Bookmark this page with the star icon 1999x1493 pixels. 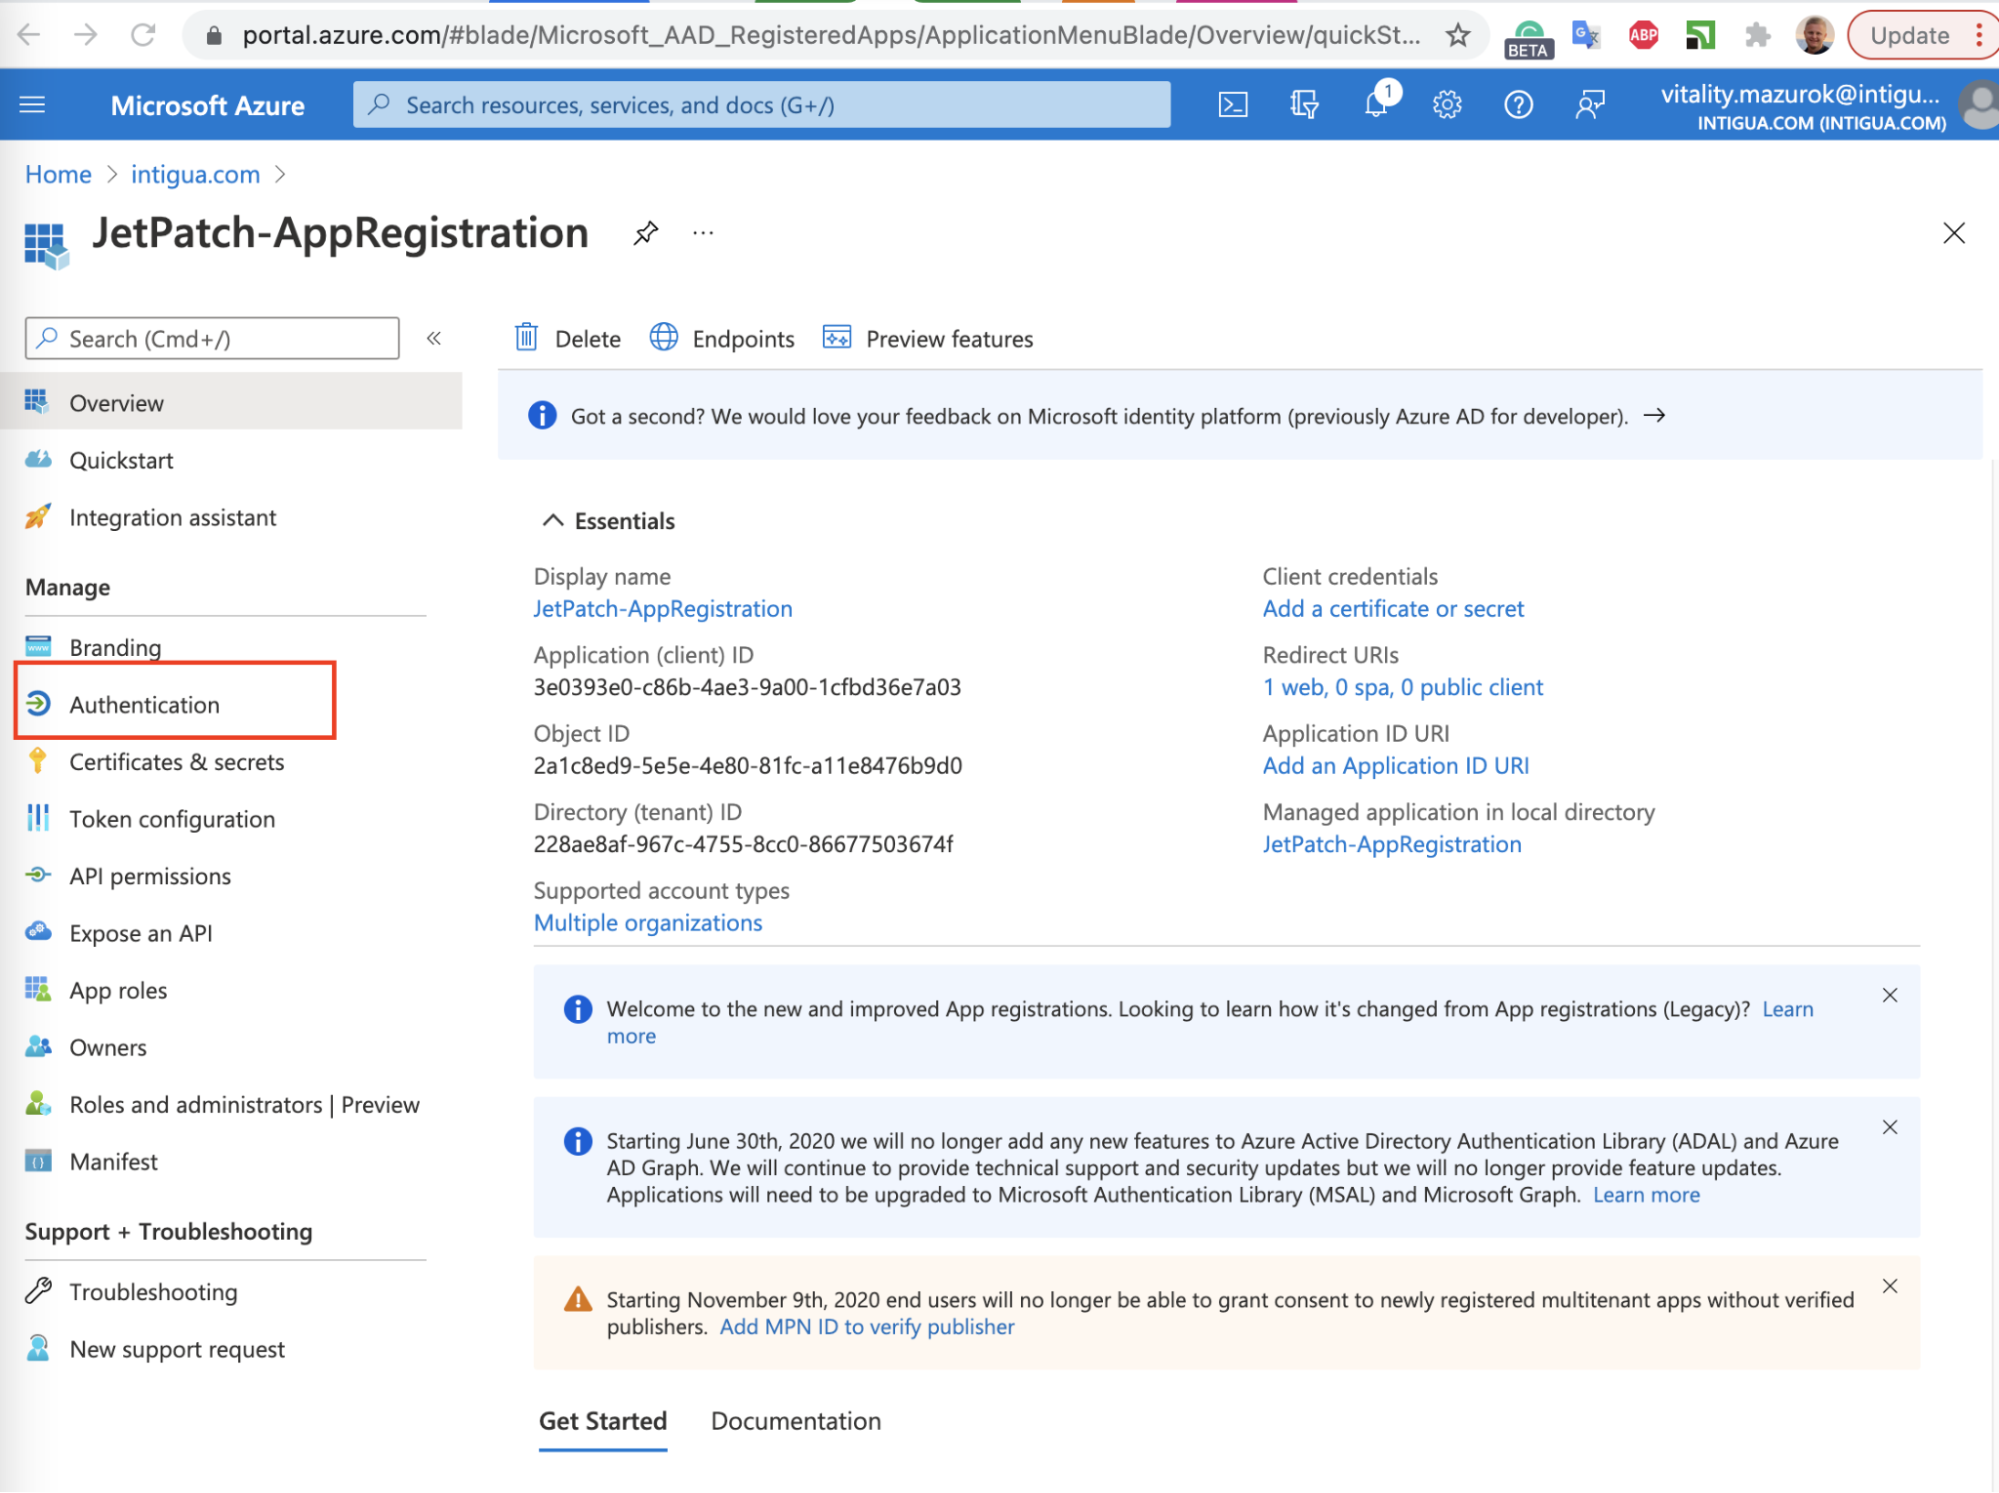pyautogui.click(x=1457, y=35)
